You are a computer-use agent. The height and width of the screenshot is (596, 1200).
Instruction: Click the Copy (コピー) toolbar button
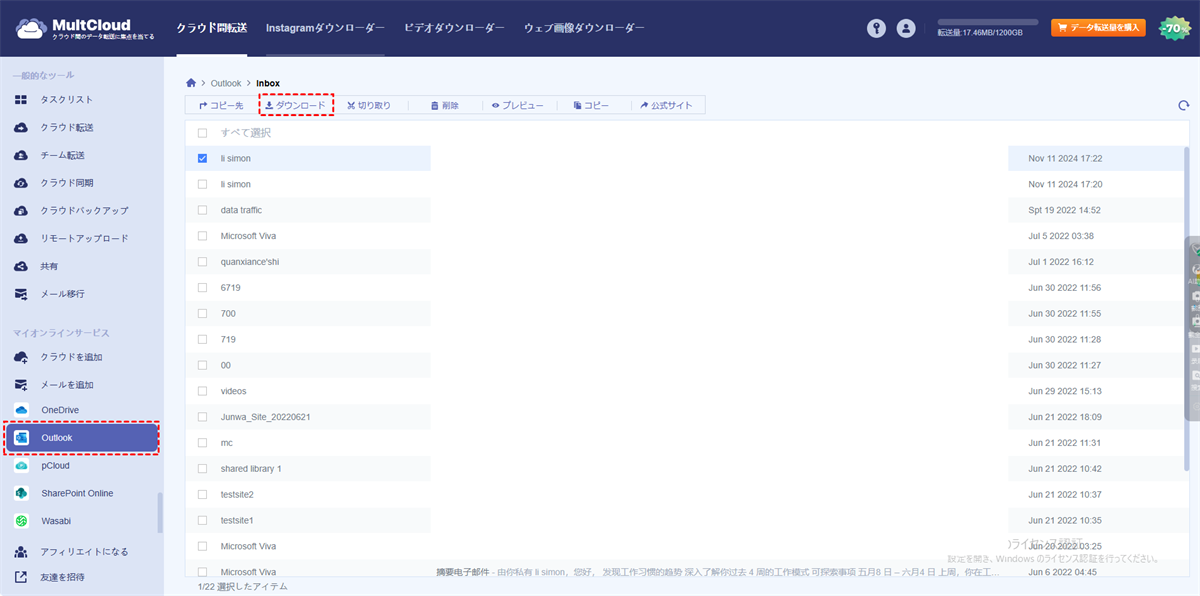592,105
